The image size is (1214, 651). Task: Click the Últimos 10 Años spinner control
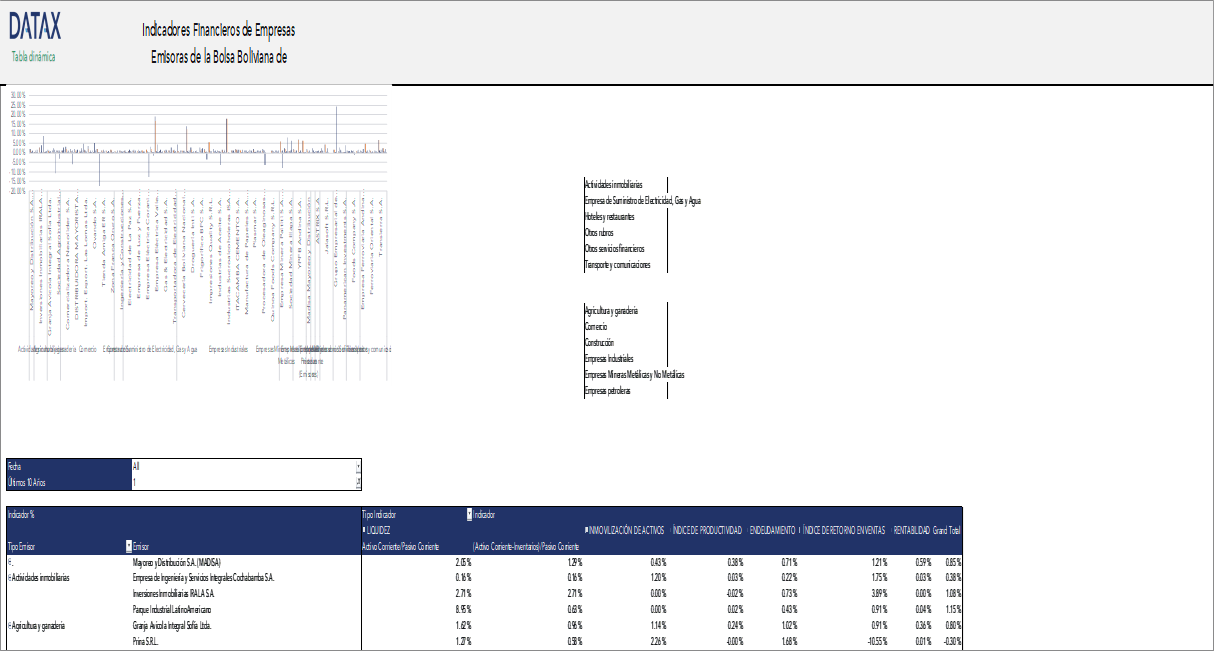[356, 482]
